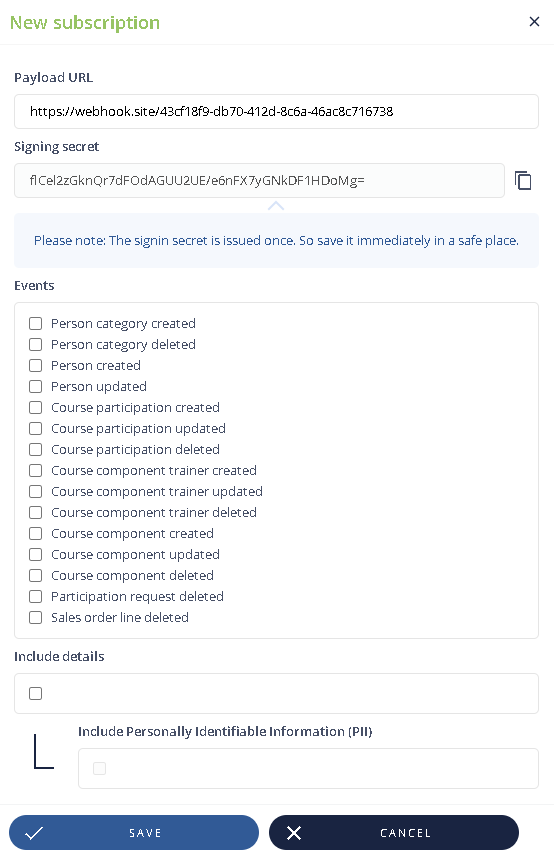The width and height of the screenshot is (554, 860).
Task: Enable Participation request deleted event
Action: [36, 596]
